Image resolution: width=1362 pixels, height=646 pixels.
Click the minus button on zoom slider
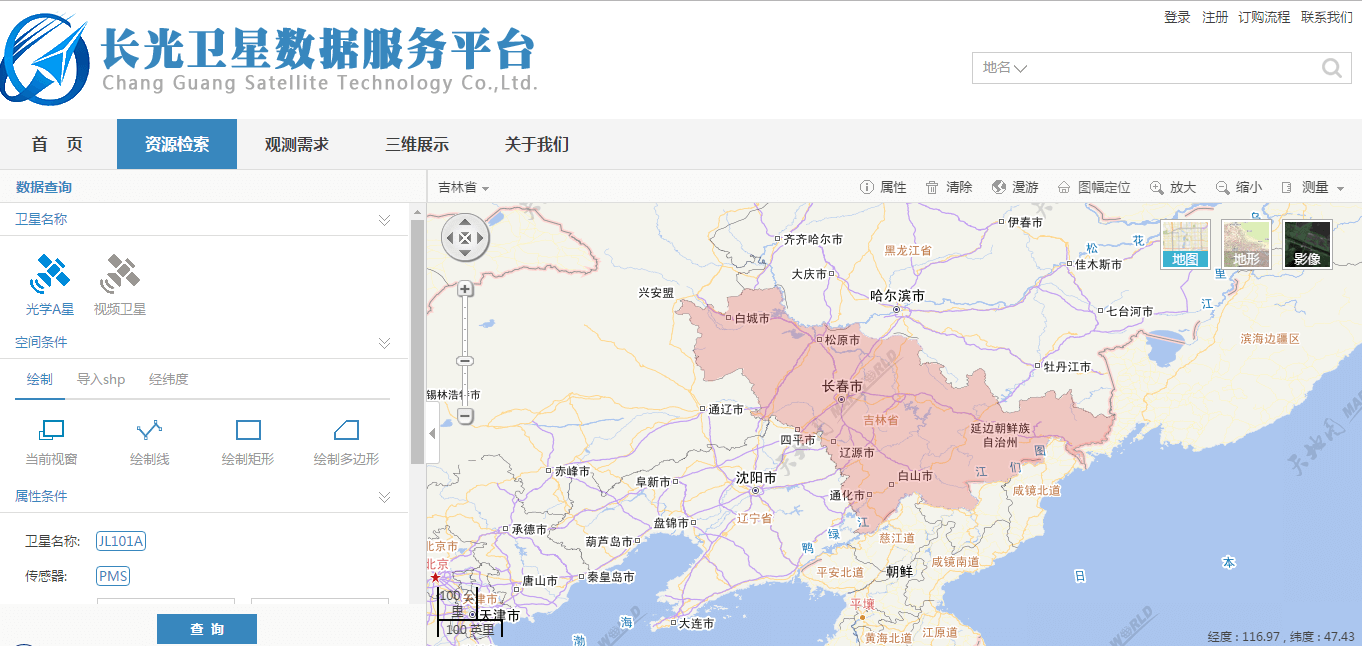465,416
